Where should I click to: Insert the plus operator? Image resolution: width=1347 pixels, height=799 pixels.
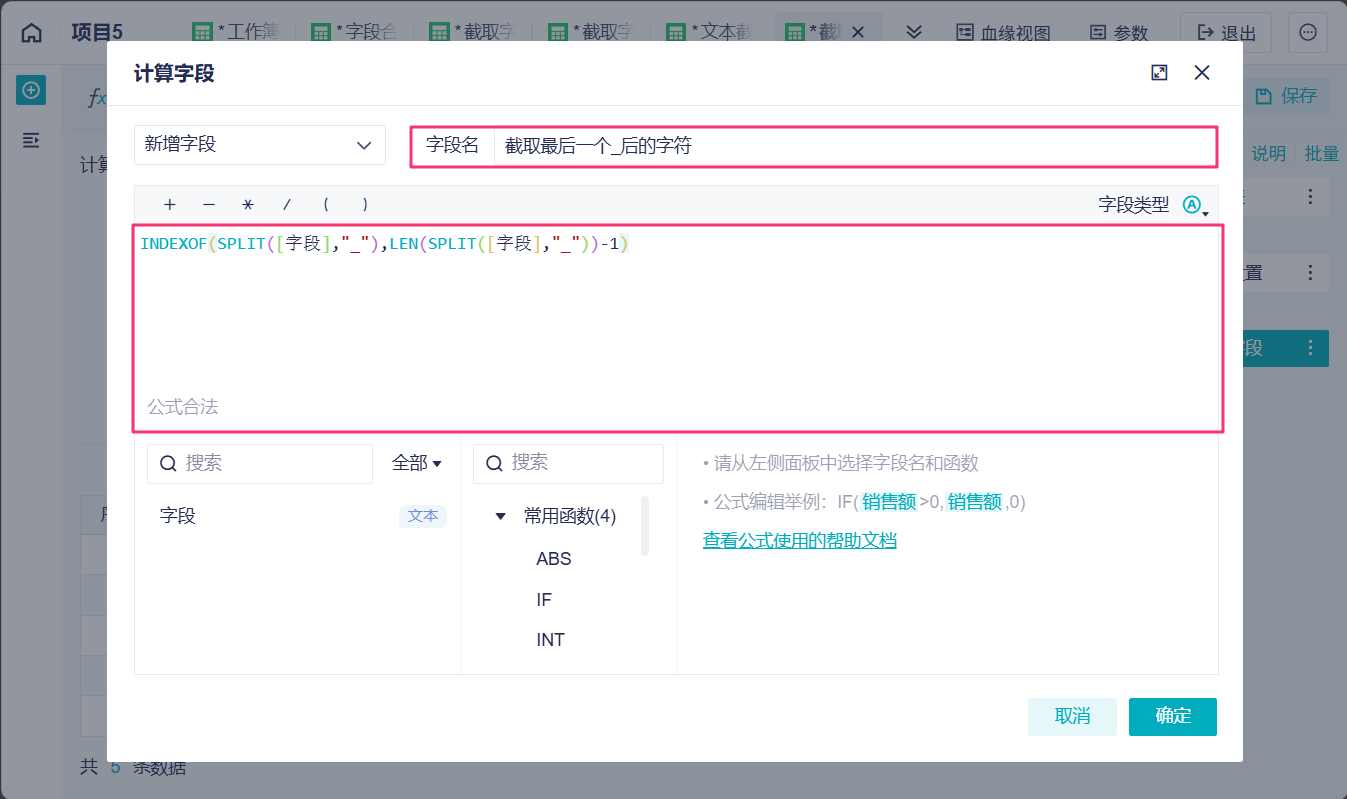[169, 205]
